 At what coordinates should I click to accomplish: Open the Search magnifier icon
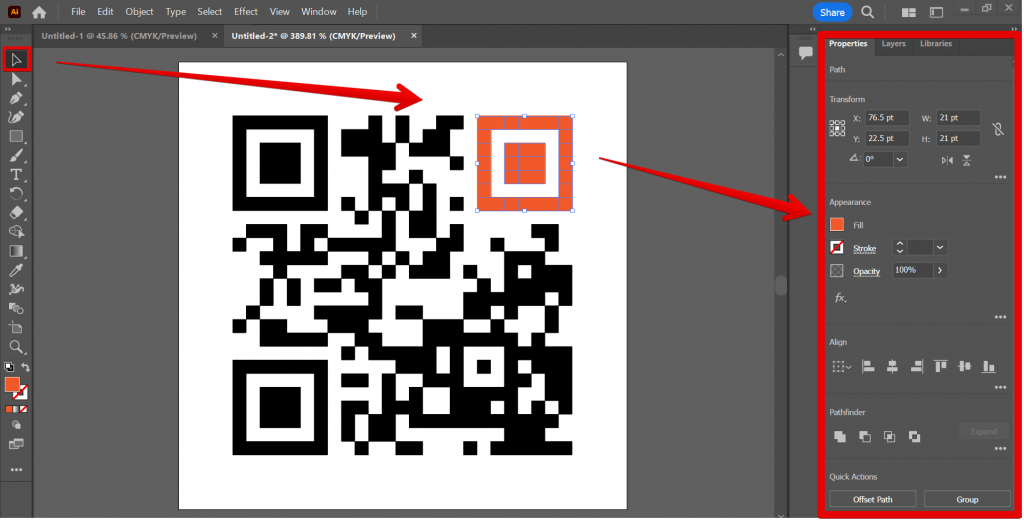click(x=867, y=12)
